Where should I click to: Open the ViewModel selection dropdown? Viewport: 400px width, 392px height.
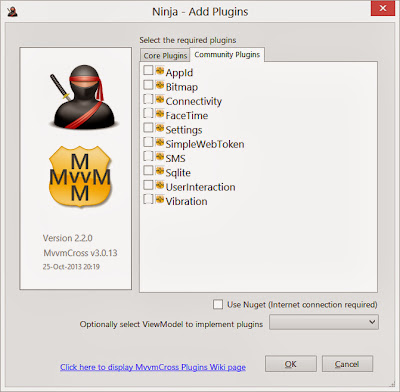point(324,322)
